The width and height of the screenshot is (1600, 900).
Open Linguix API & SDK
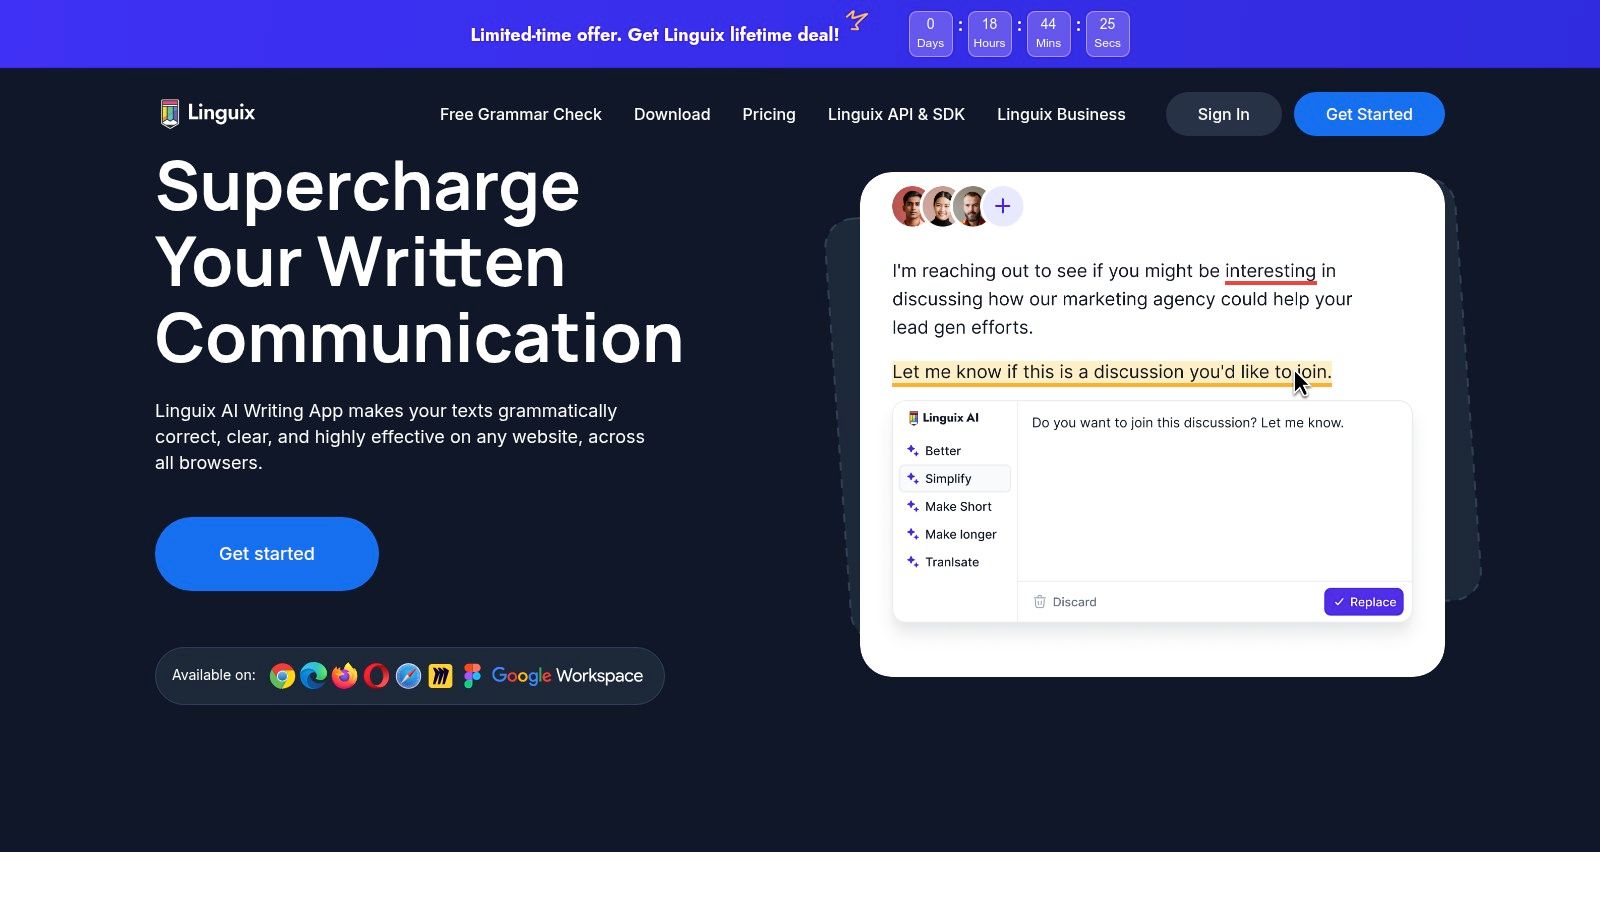(896, 114)
